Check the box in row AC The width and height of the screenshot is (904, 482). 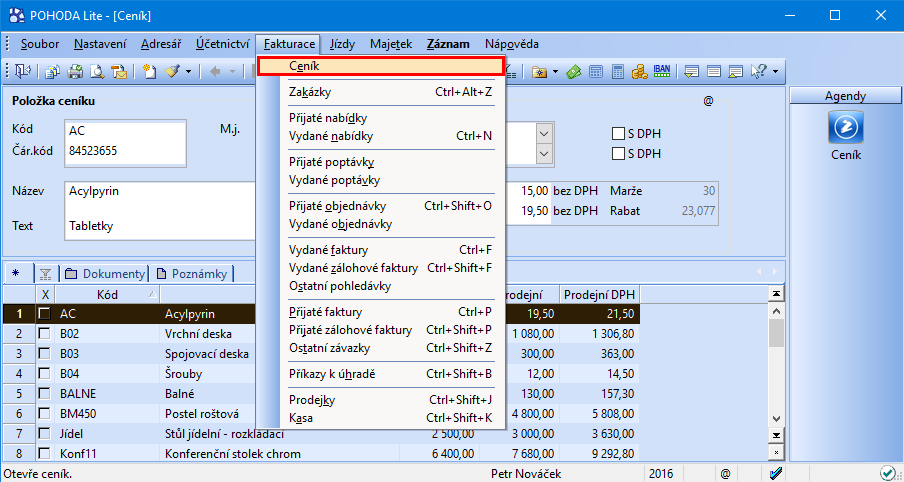44,314
